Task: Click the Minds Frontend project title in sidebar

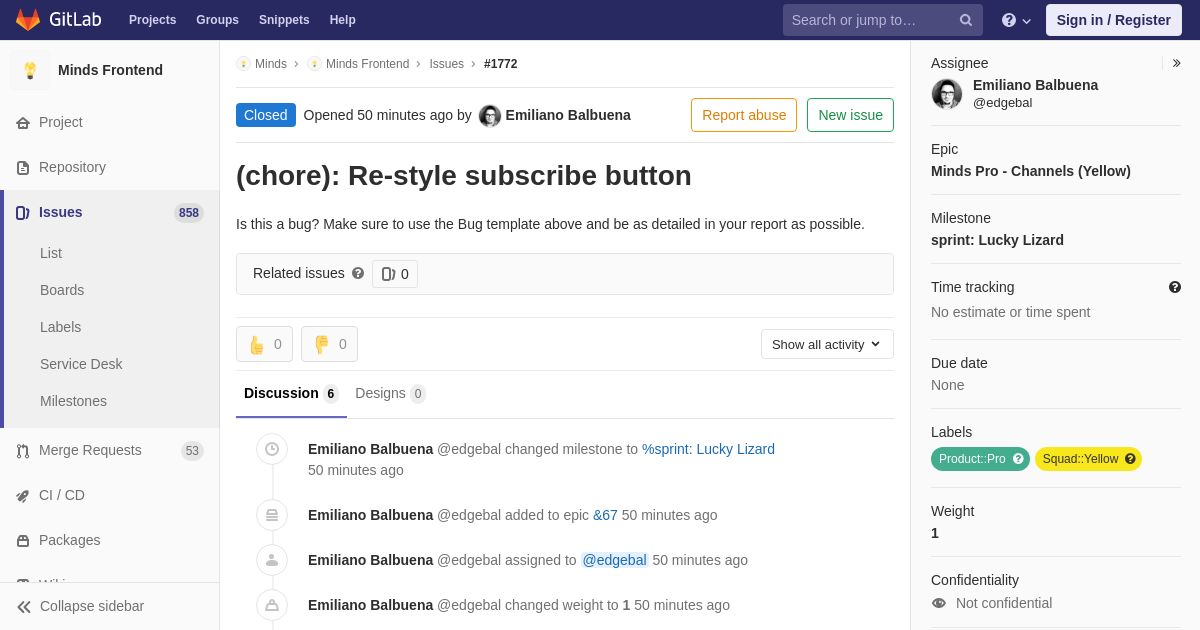Action: tap(110, 70)
